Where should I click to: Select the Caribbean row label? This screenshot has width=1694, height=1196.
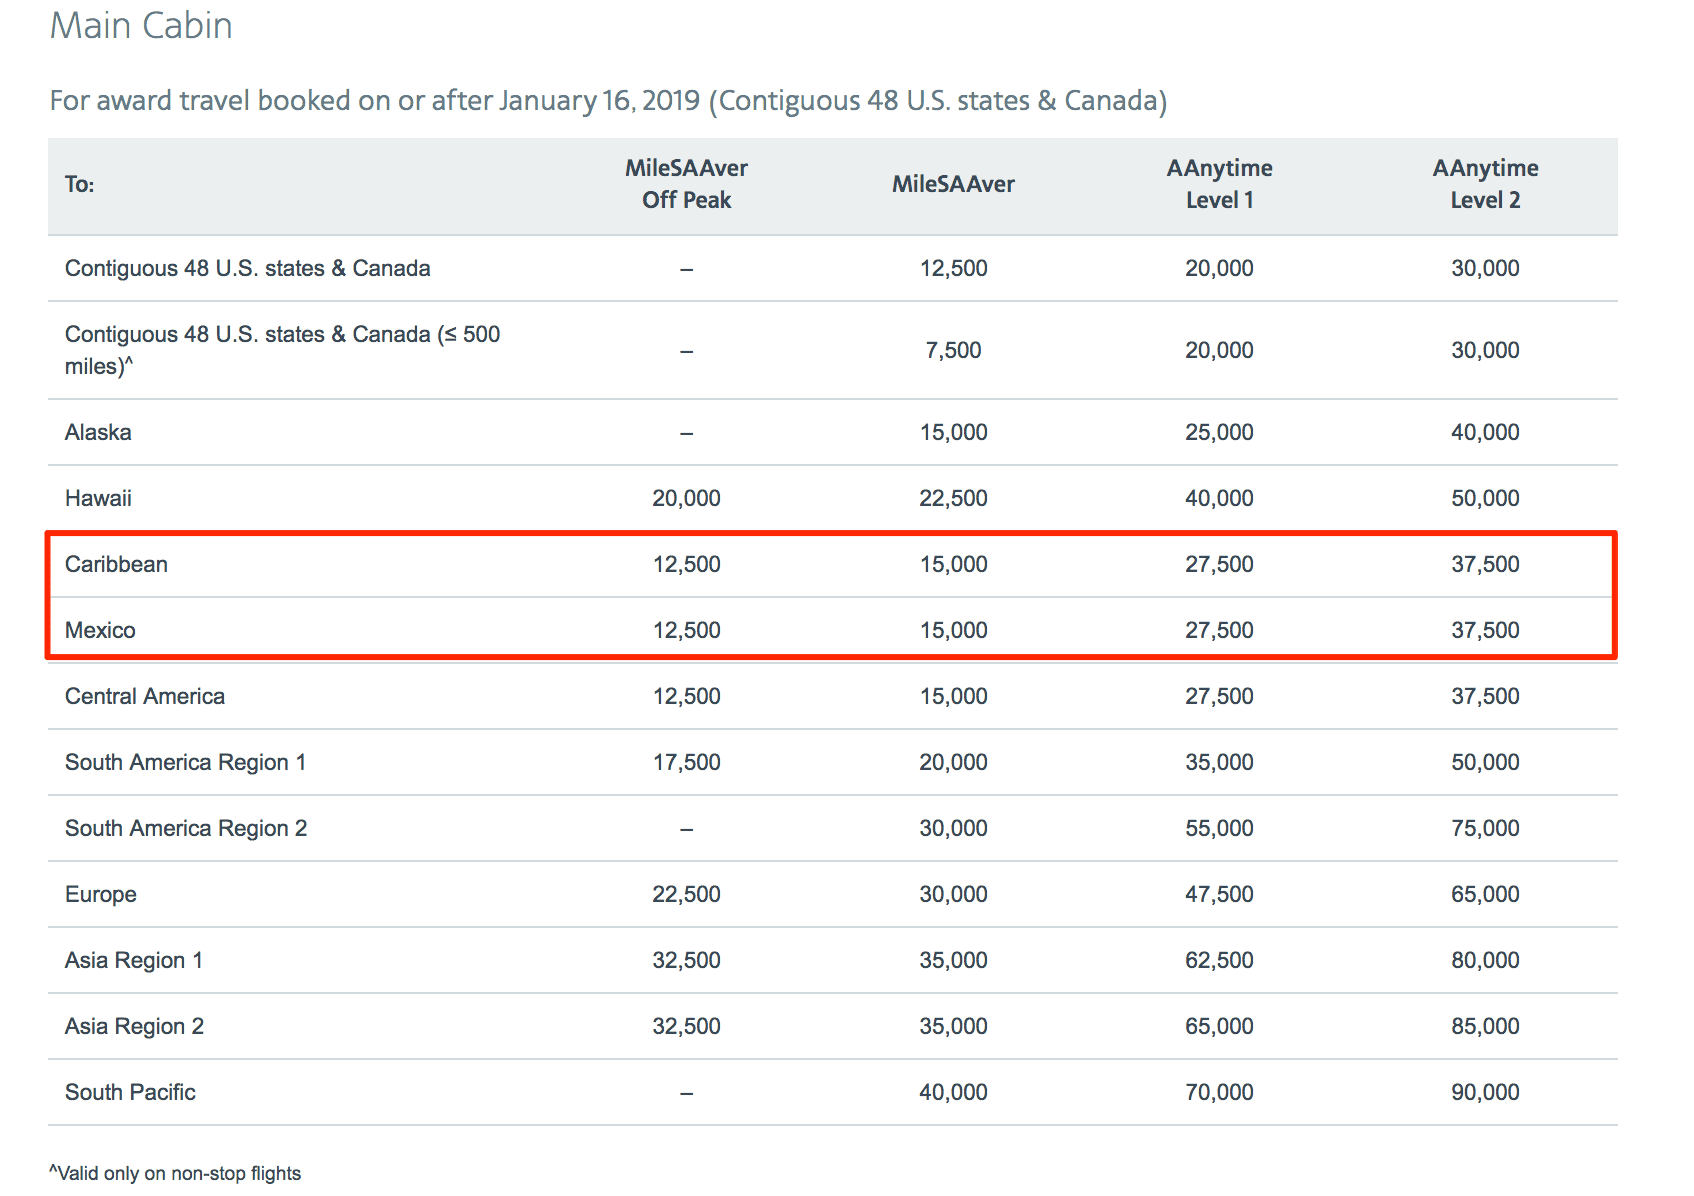coord(116,563)
